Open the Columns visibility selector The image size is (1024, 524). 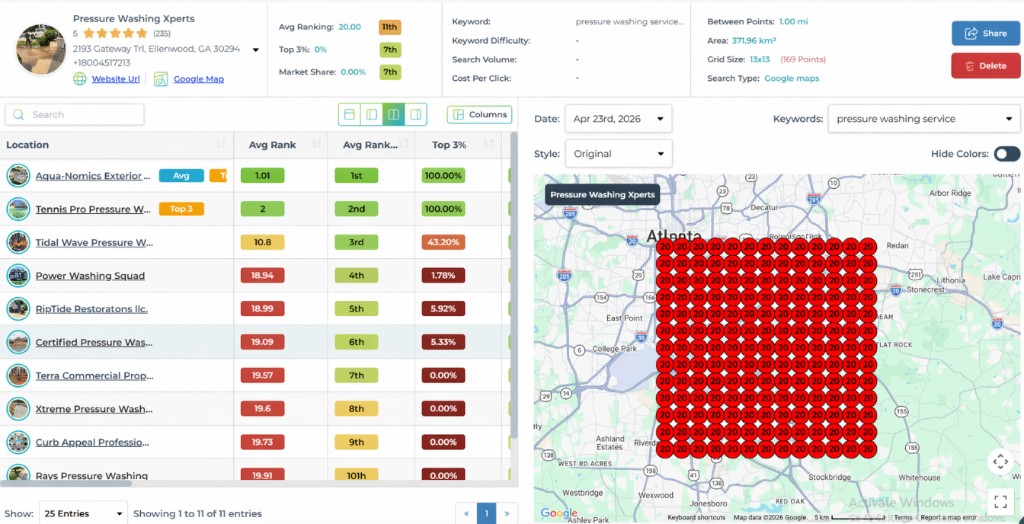[x=479, y=115]
